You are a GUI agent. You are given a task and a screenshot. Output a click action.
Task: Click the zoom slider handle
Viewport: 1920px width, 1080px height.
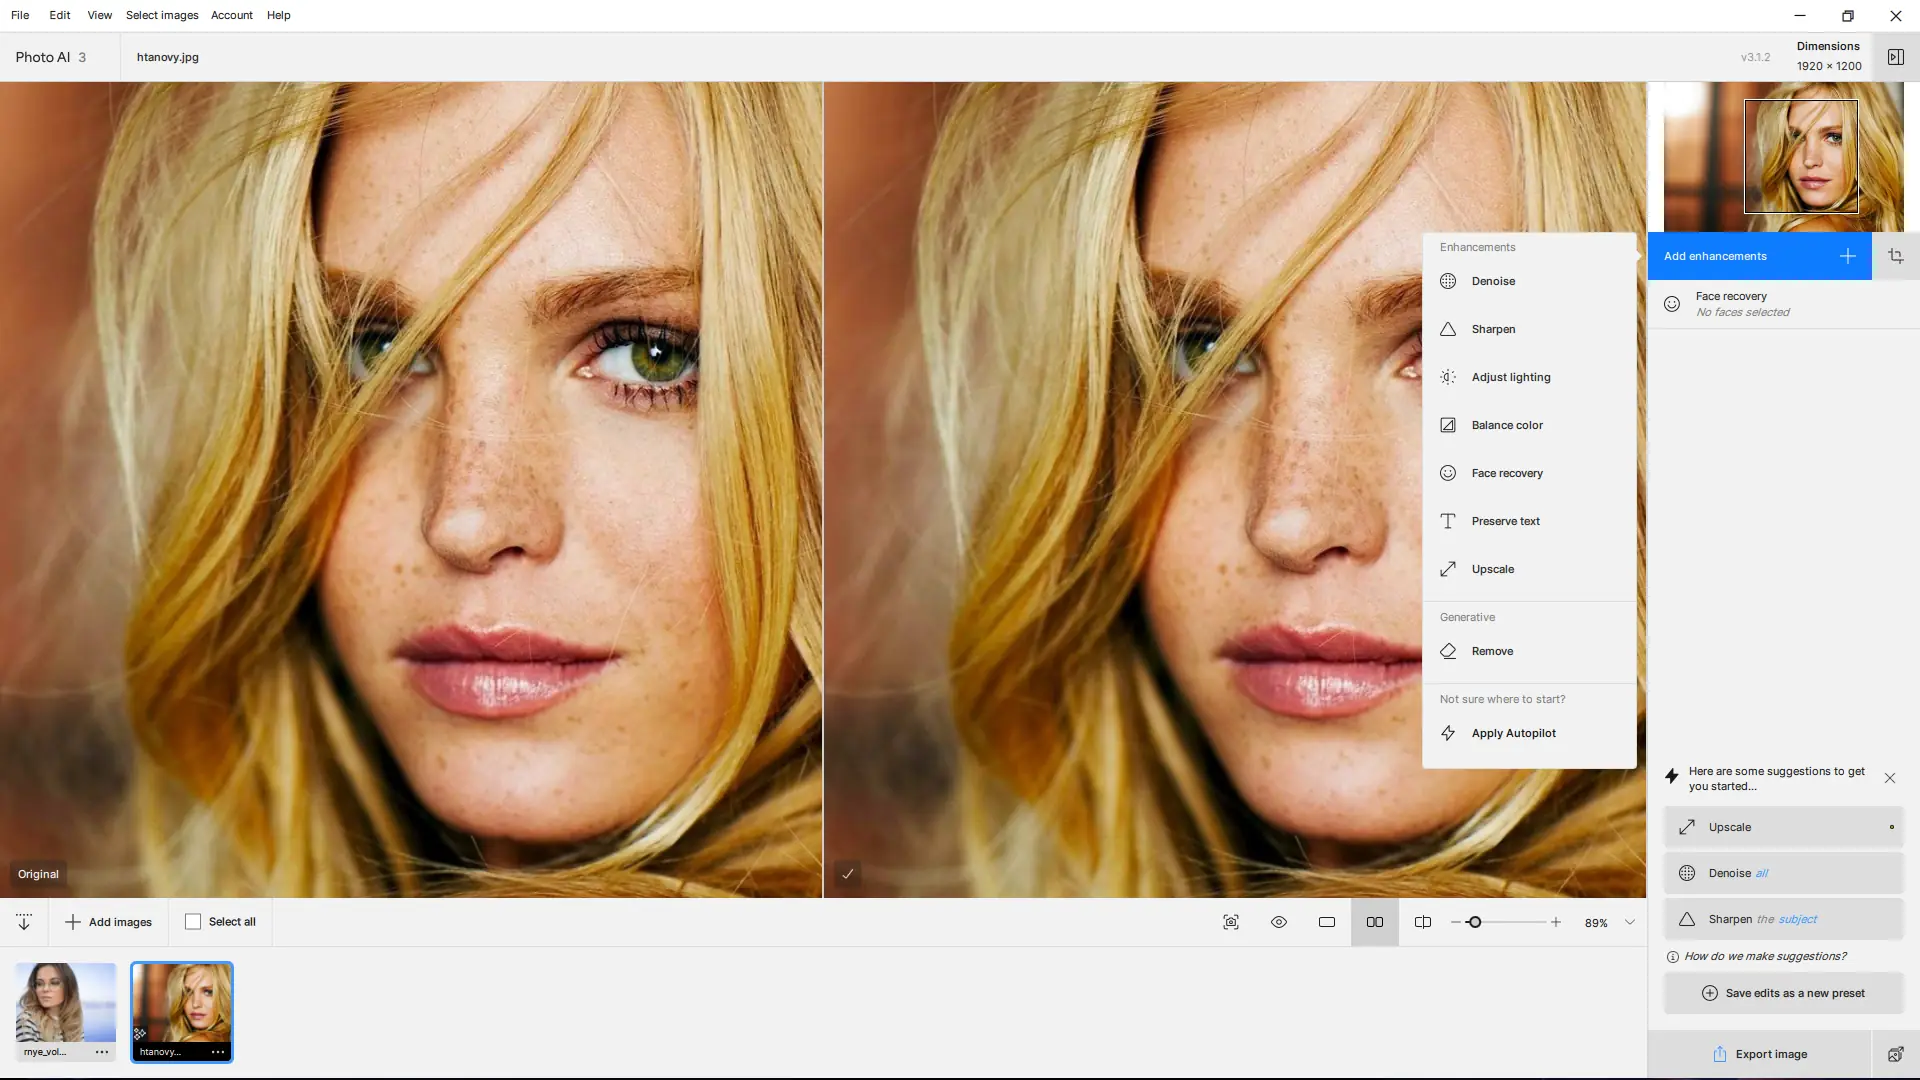point(1474,922)
